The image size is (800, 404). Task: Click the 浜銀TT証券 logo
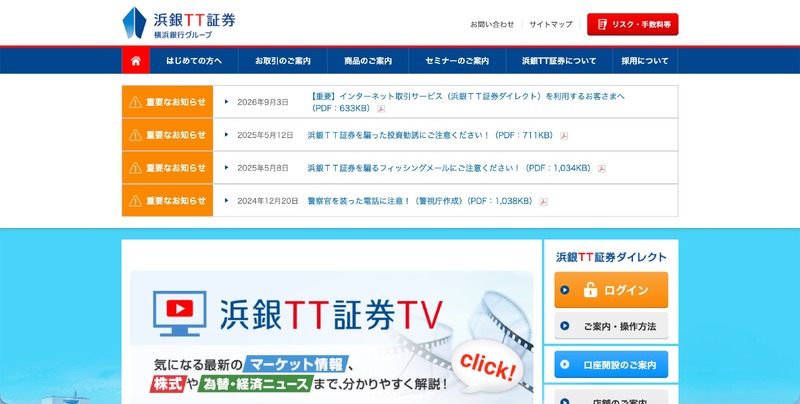[x=179, y=23]
